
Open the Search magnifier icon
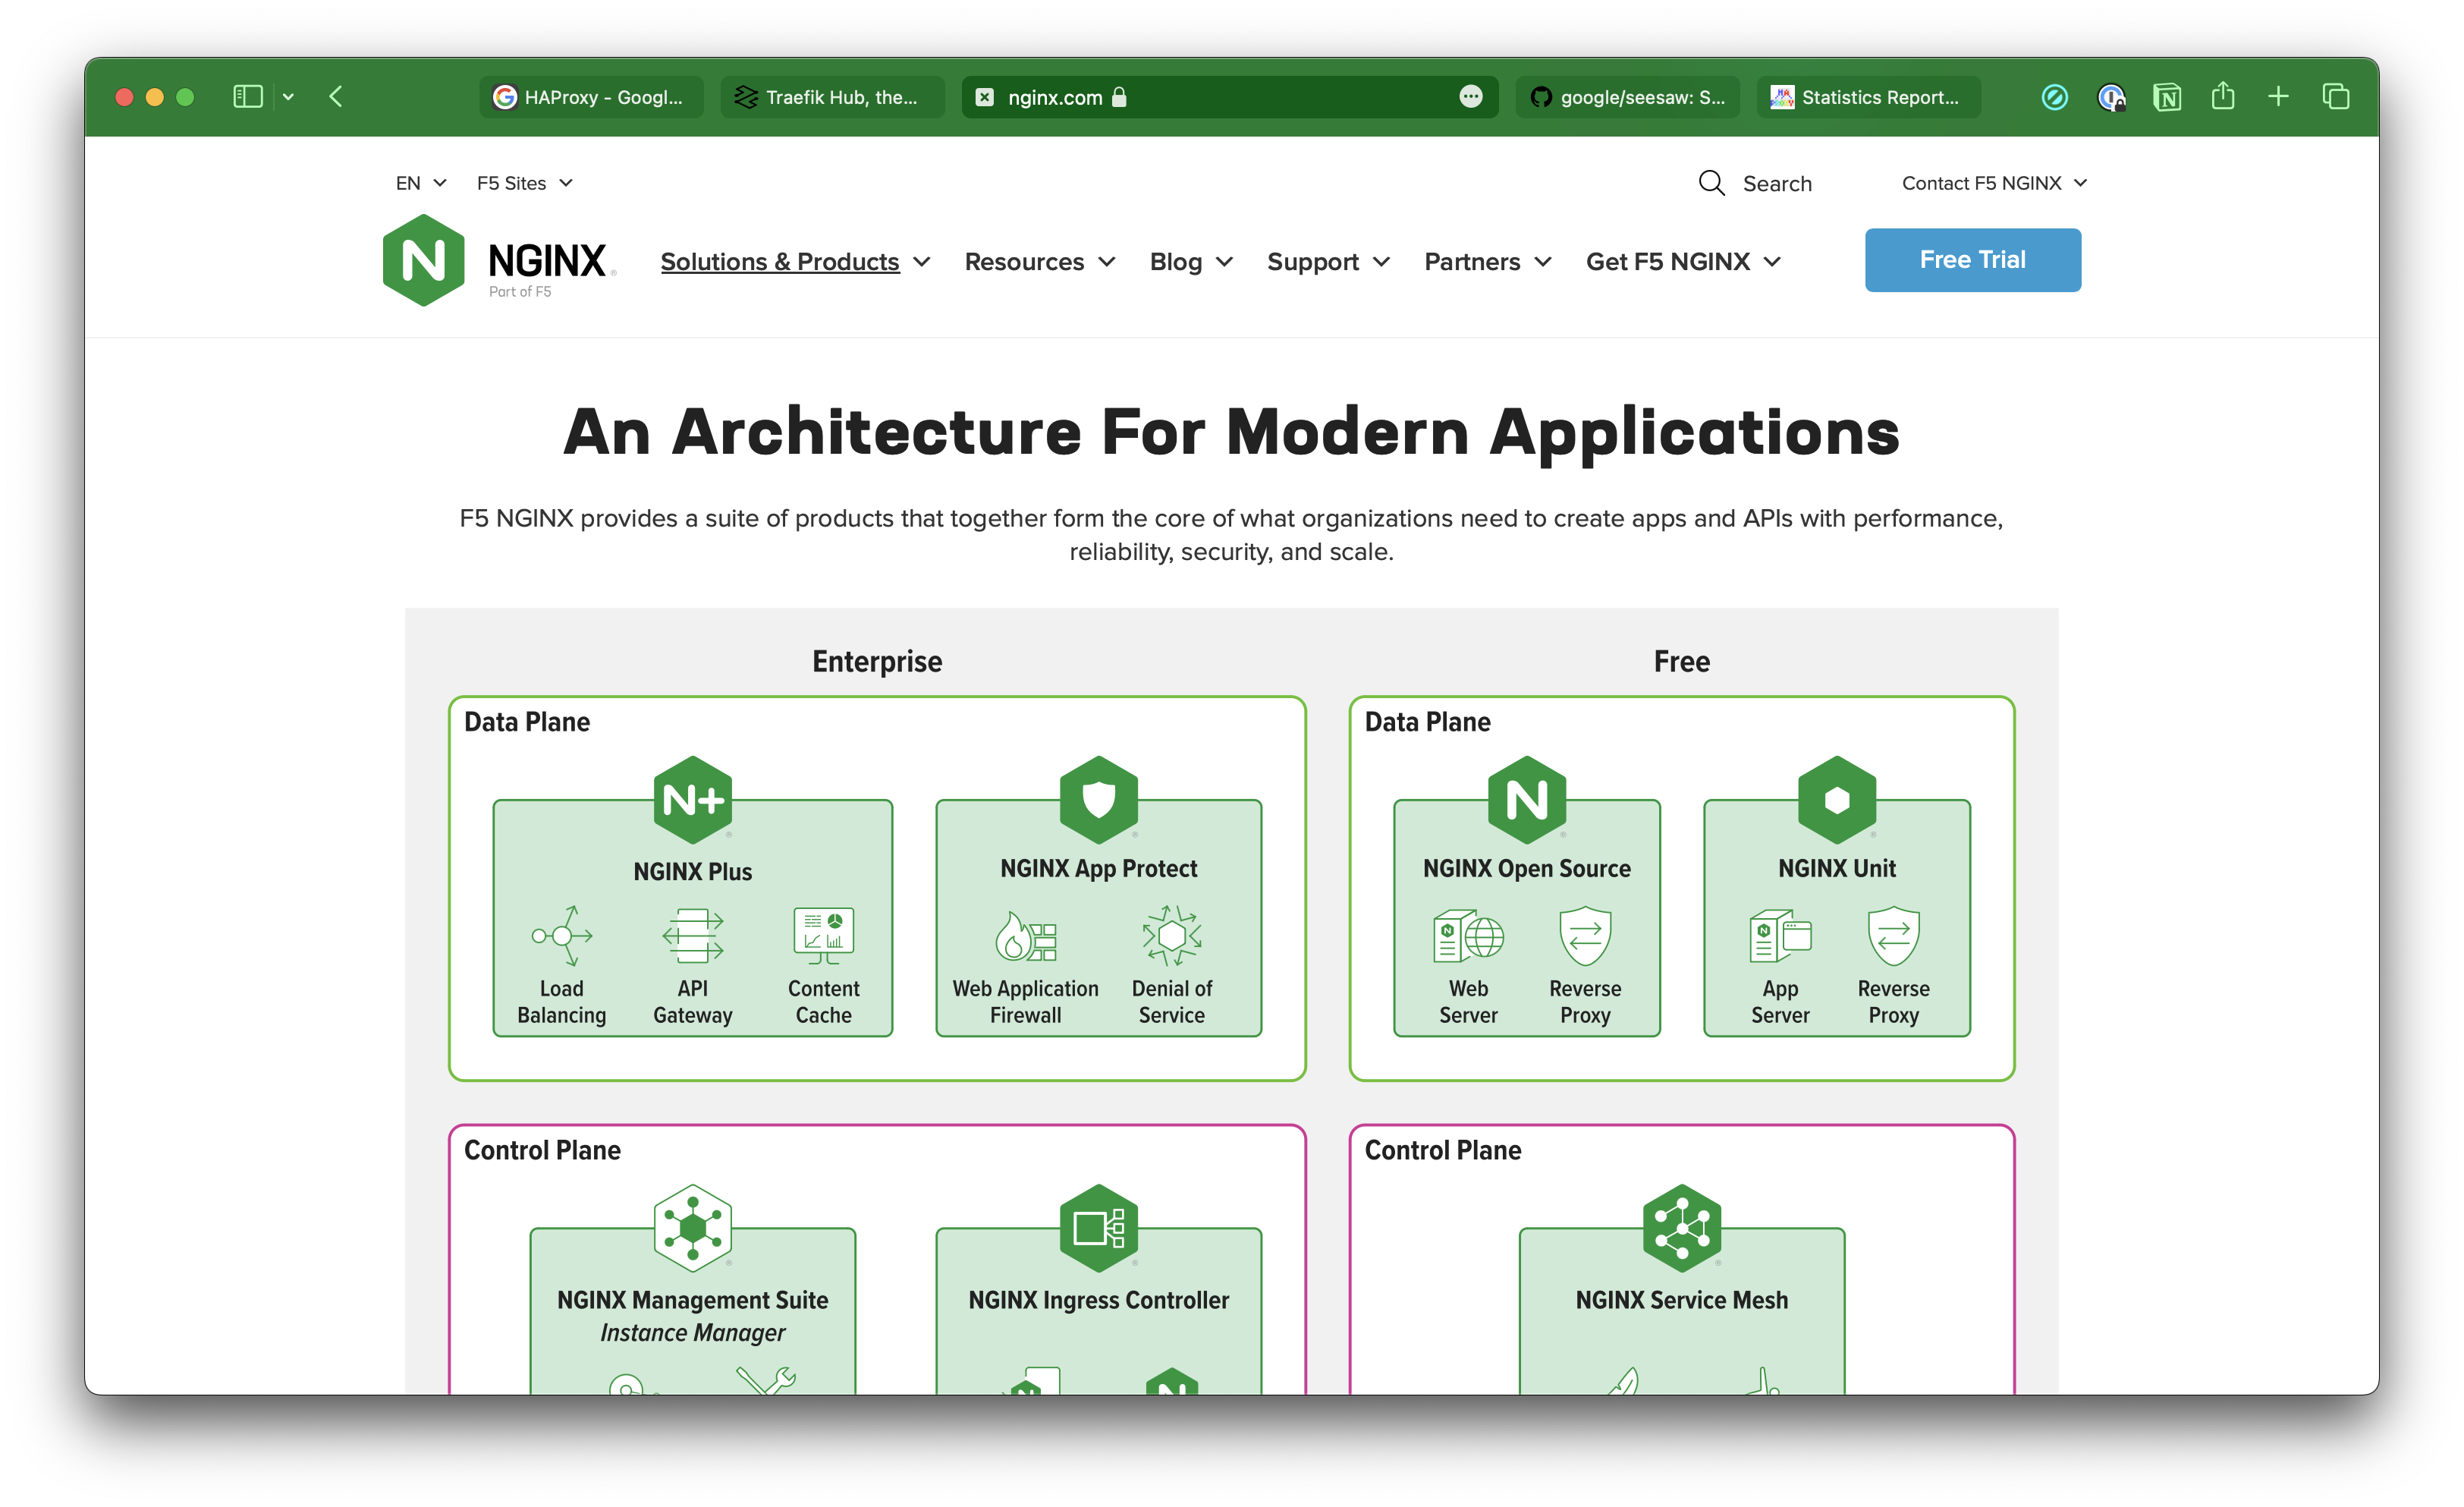tap(1711, 183)
